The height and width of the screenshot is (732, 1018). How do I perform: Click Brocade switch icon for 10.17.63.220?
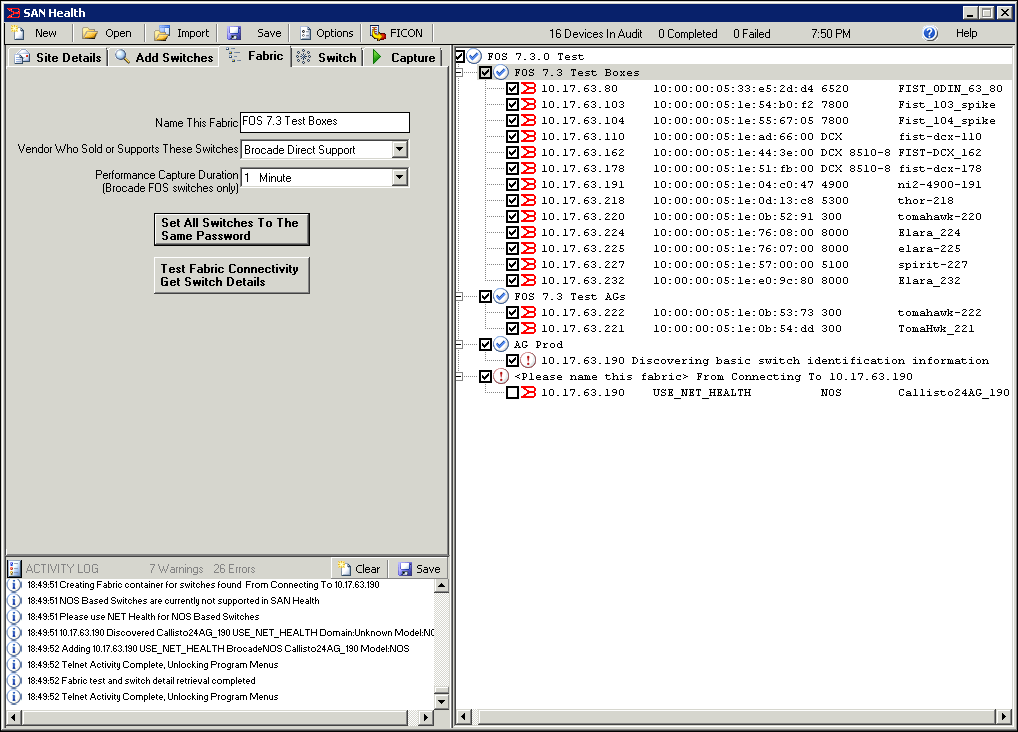[x=529, y=216]
